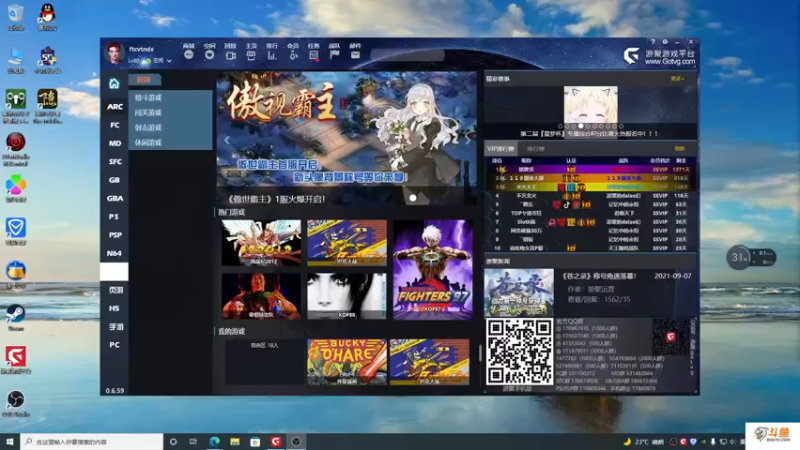Screen dimensions: 800x450
Task: Show previous banner with left arrow
Action: click(227, 140)
